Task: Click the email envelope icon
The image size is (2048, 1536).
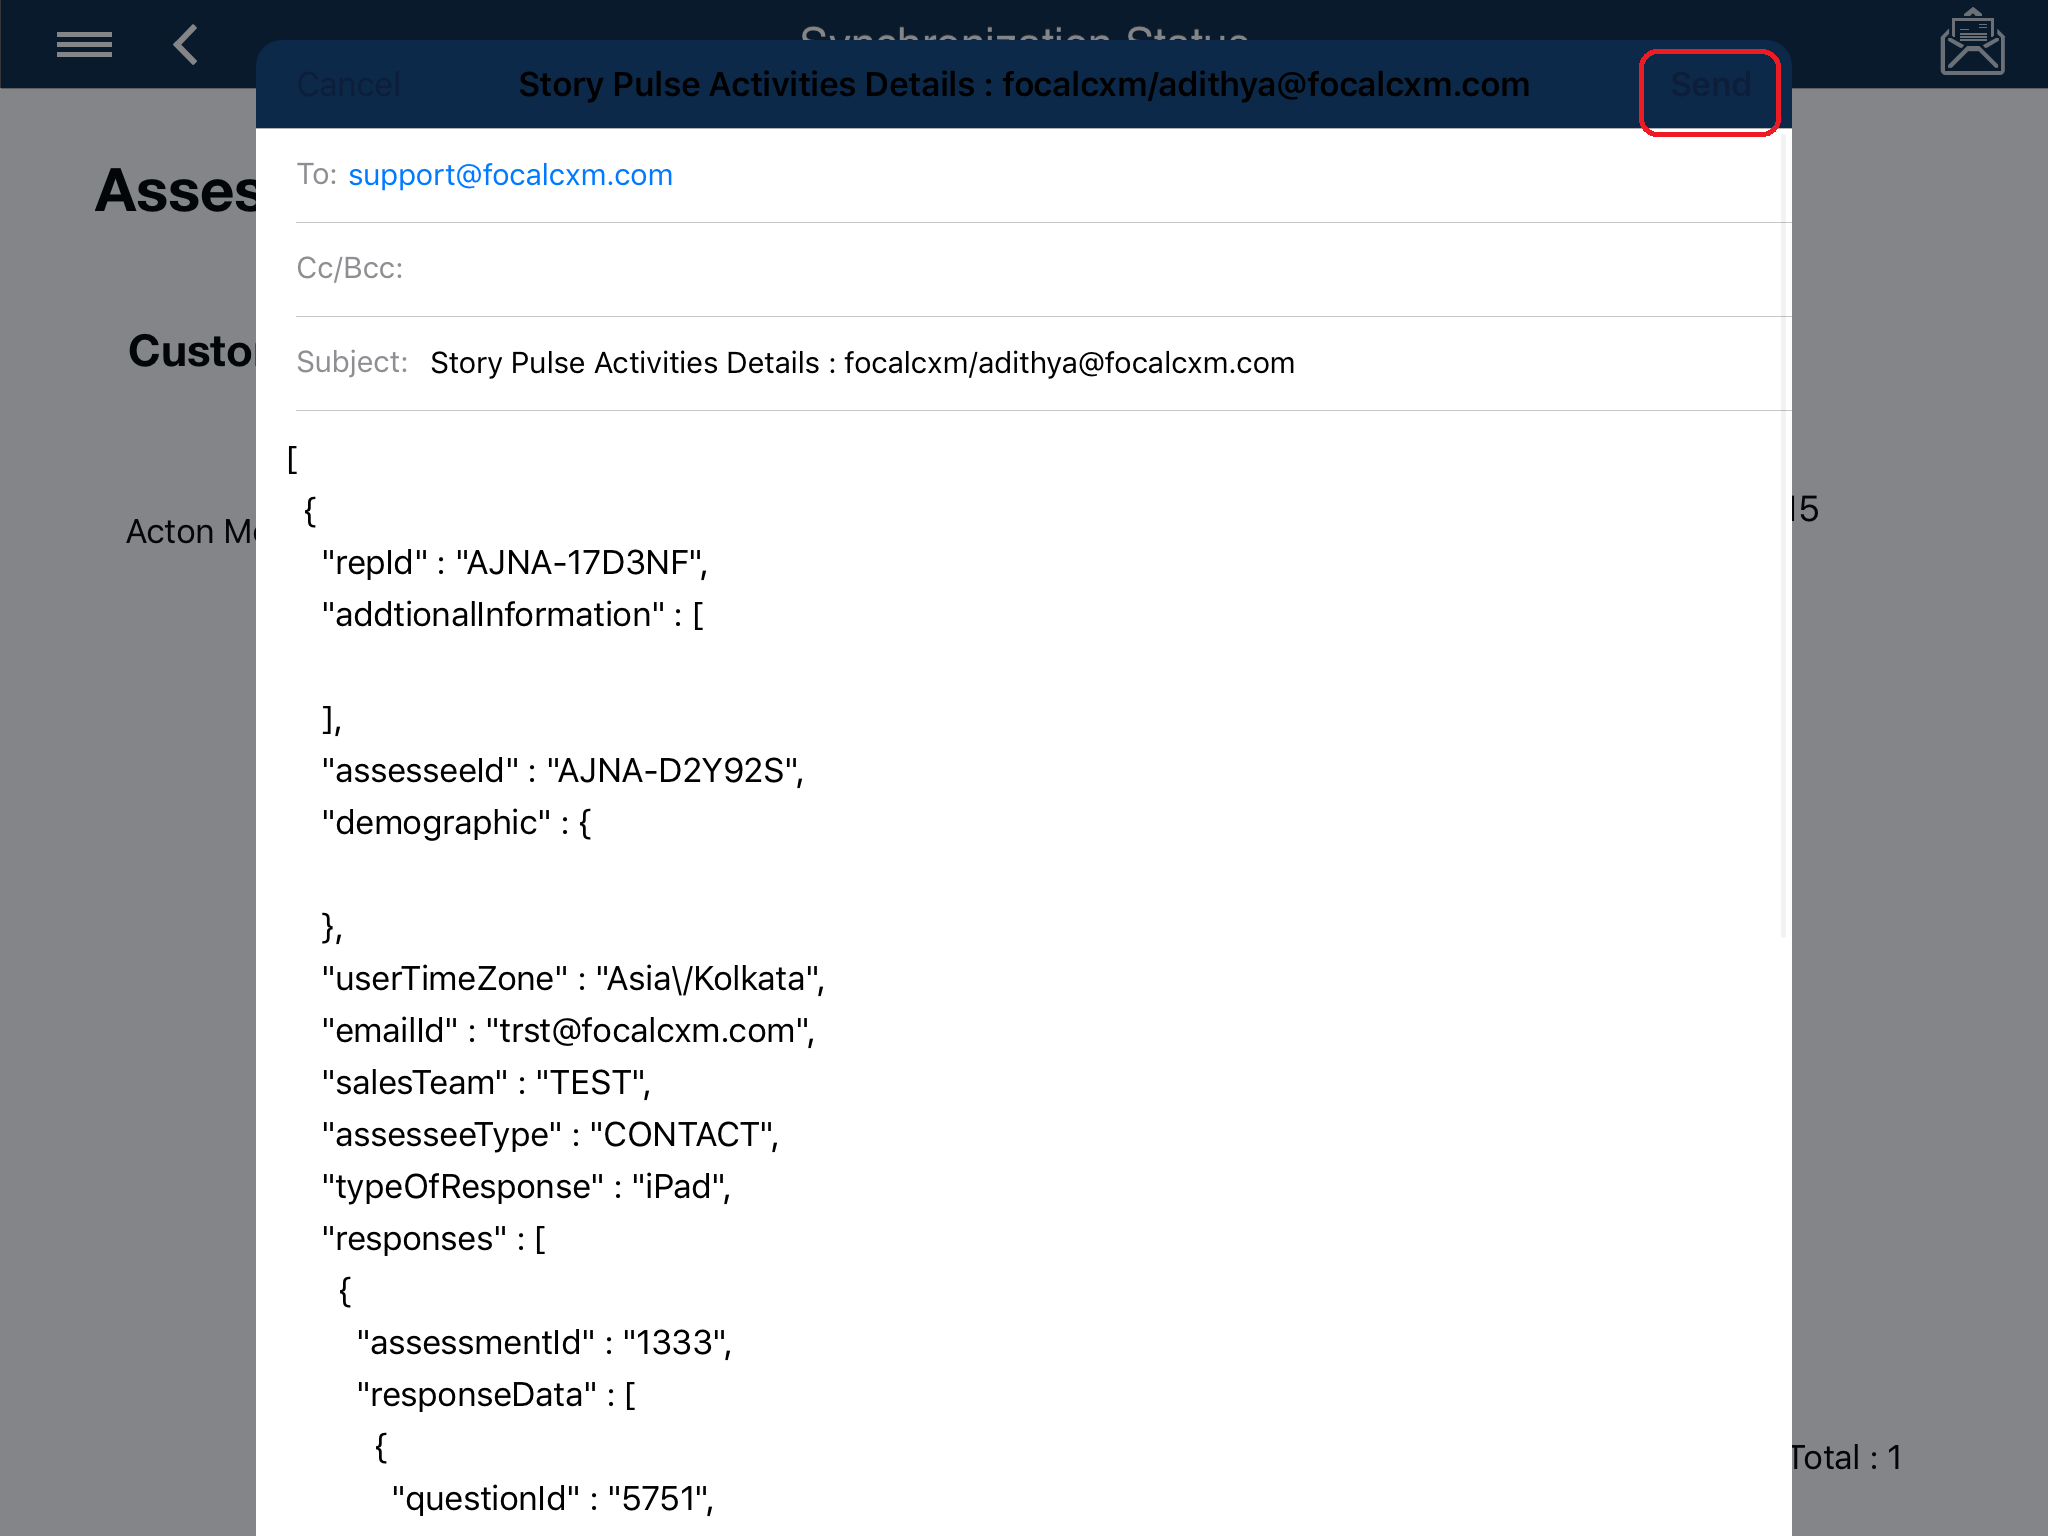Action: 1971,43
